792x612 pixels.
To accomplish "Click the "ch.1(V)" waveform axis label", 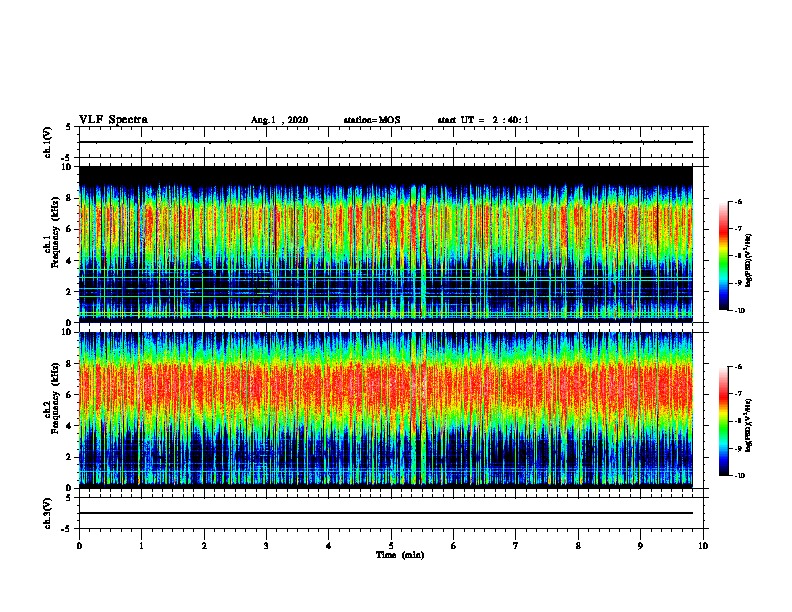I will [x=48, y=142].
